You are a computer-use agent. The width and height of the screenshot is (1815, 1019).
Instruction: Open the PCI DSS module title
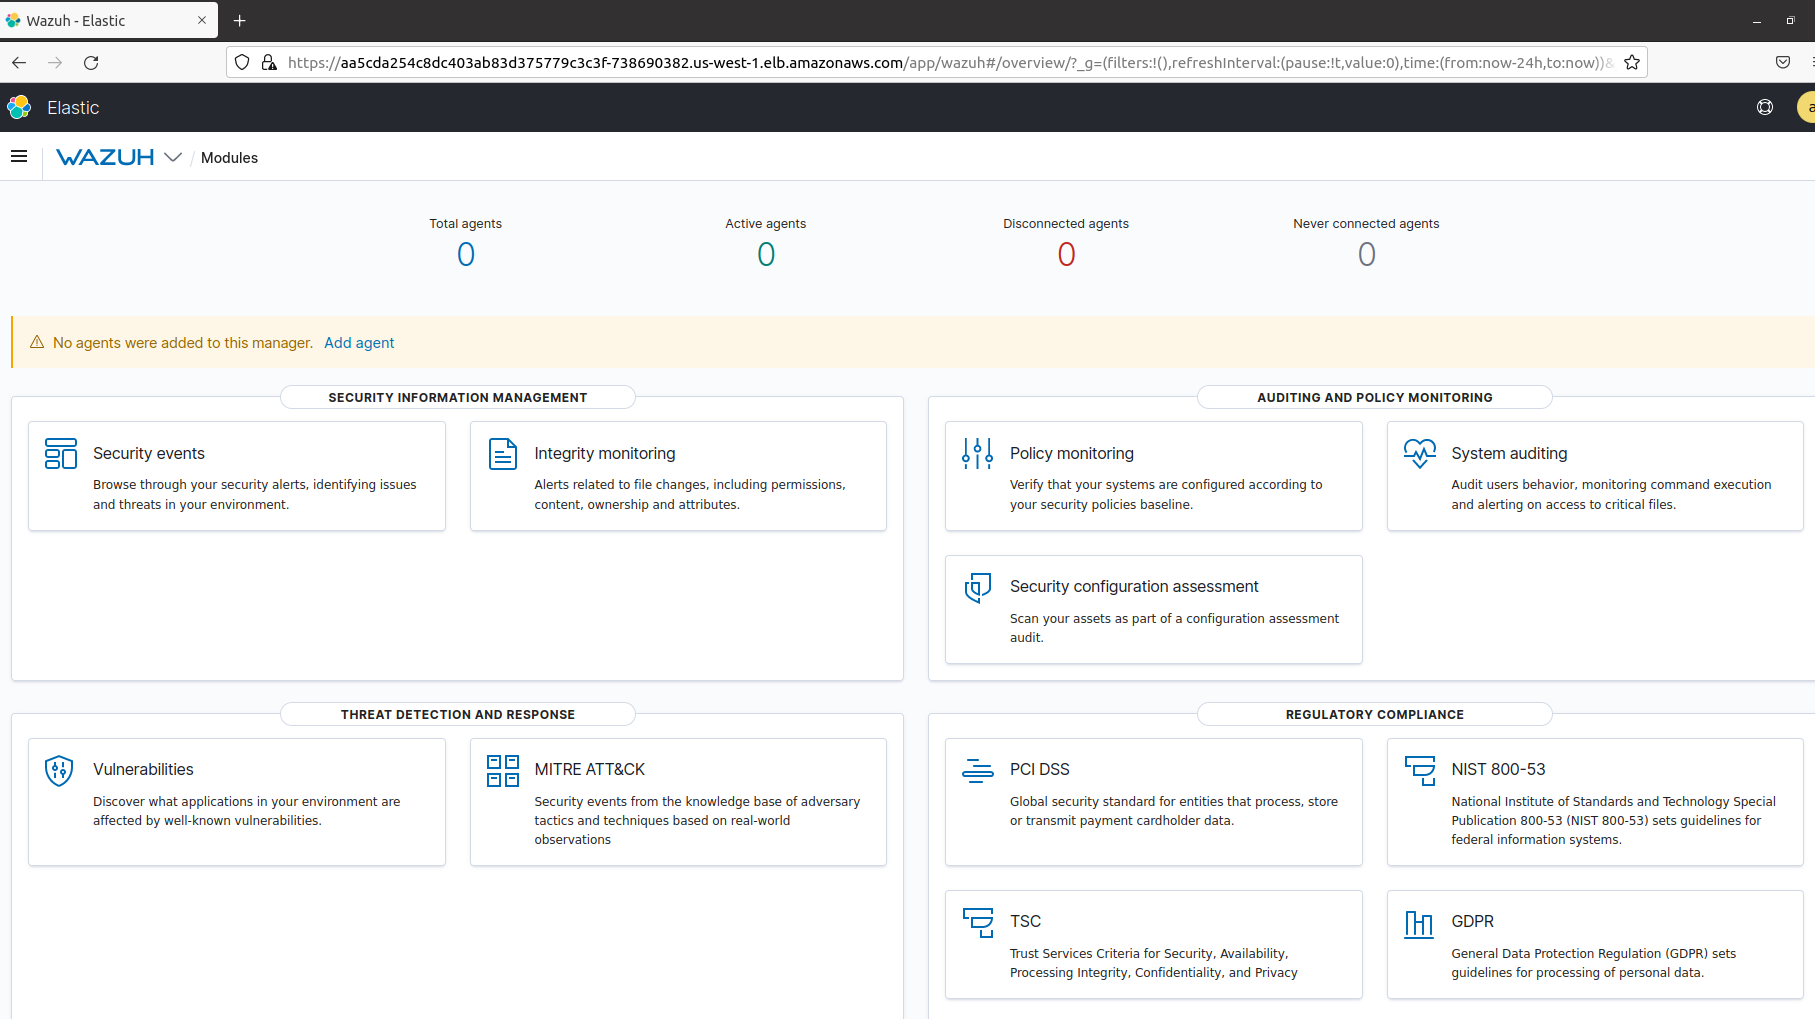click(x=1040, y=769)
